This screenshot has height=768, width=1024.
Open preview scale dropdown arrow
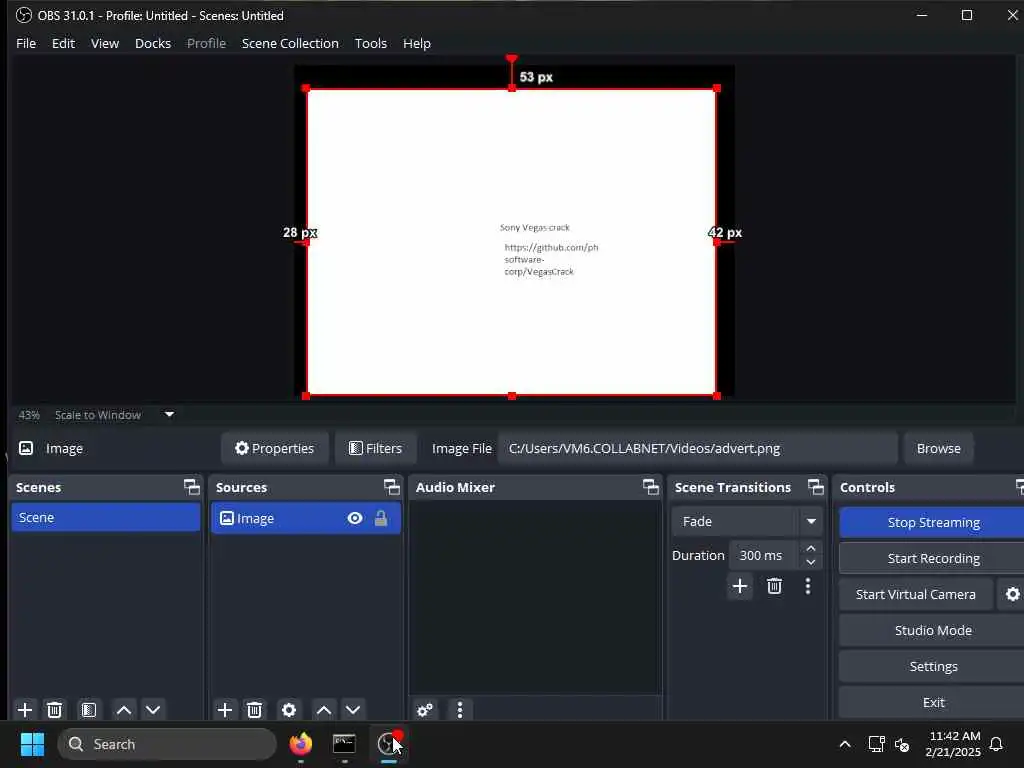point(169,415)
